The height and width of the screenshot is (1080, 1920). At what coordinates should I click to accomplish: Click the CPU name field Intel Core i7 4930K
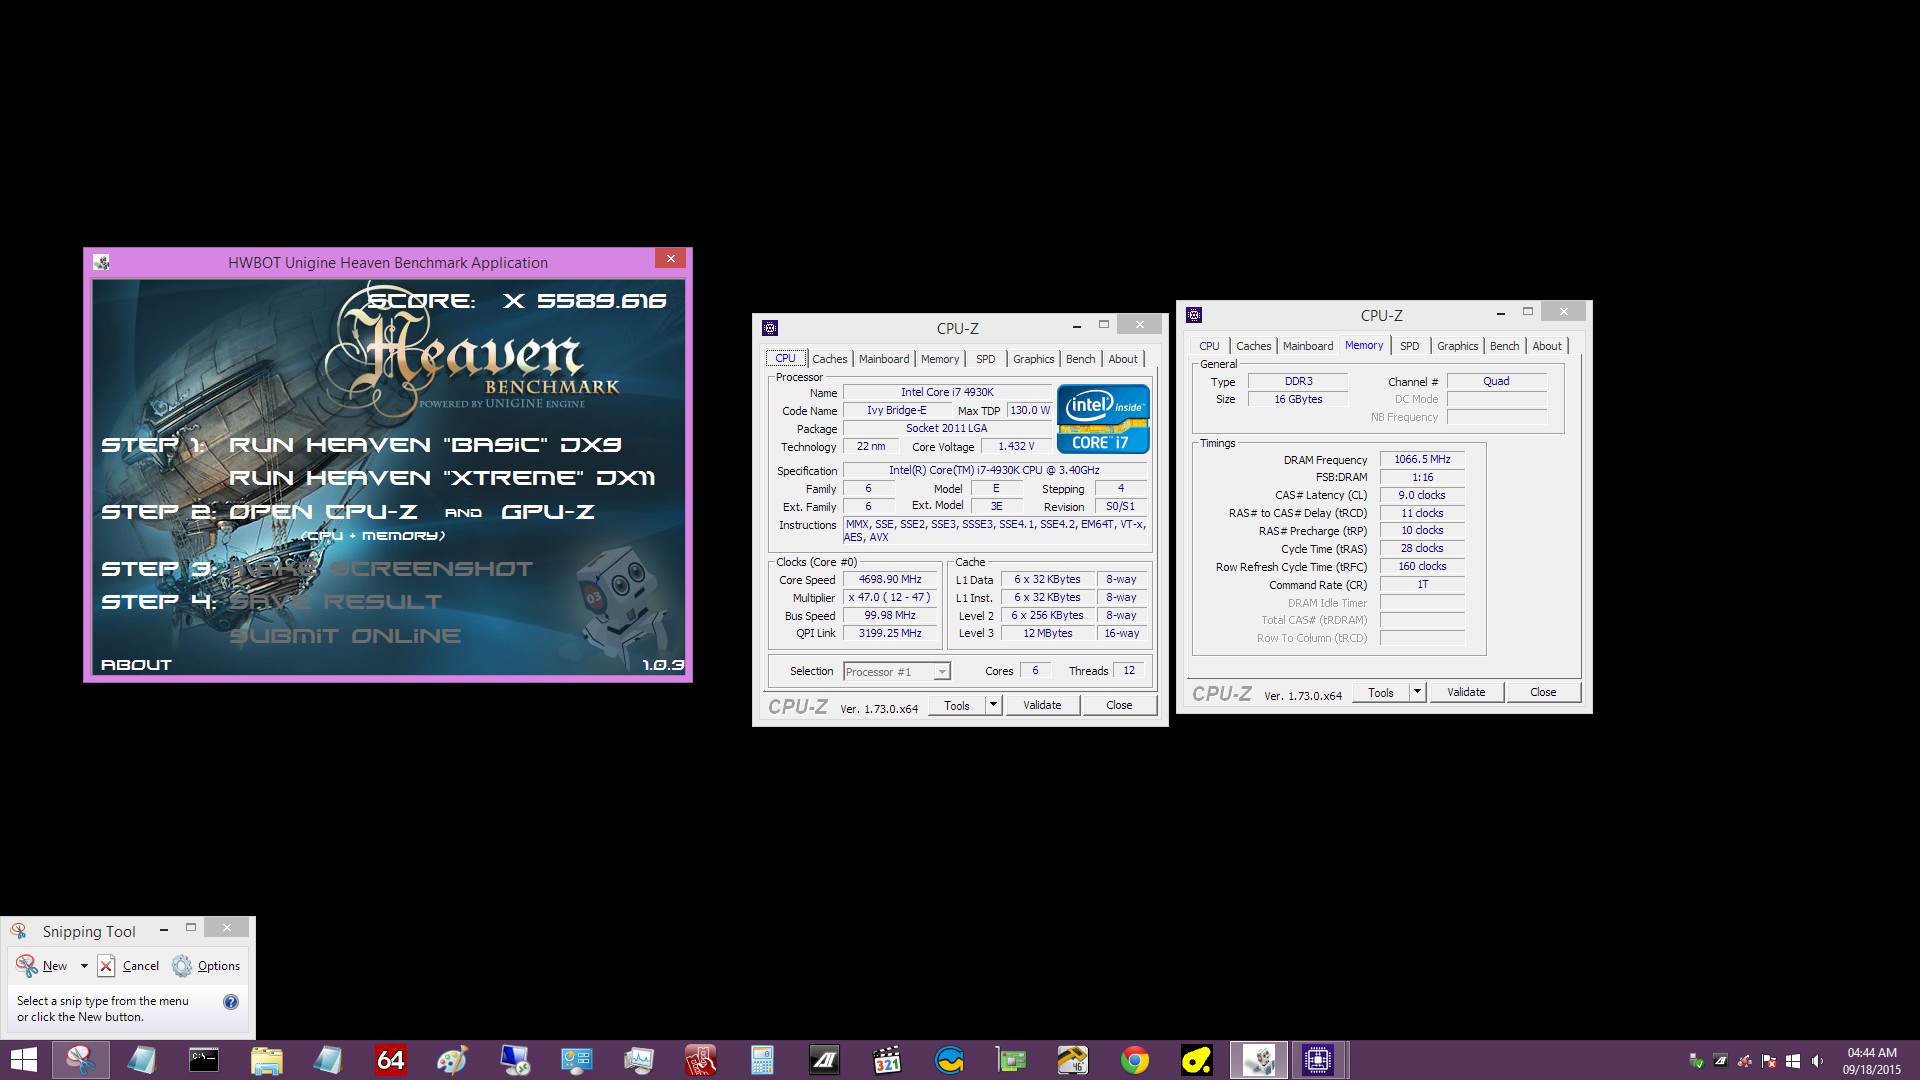pyautogui.click(x=947, y=392)
